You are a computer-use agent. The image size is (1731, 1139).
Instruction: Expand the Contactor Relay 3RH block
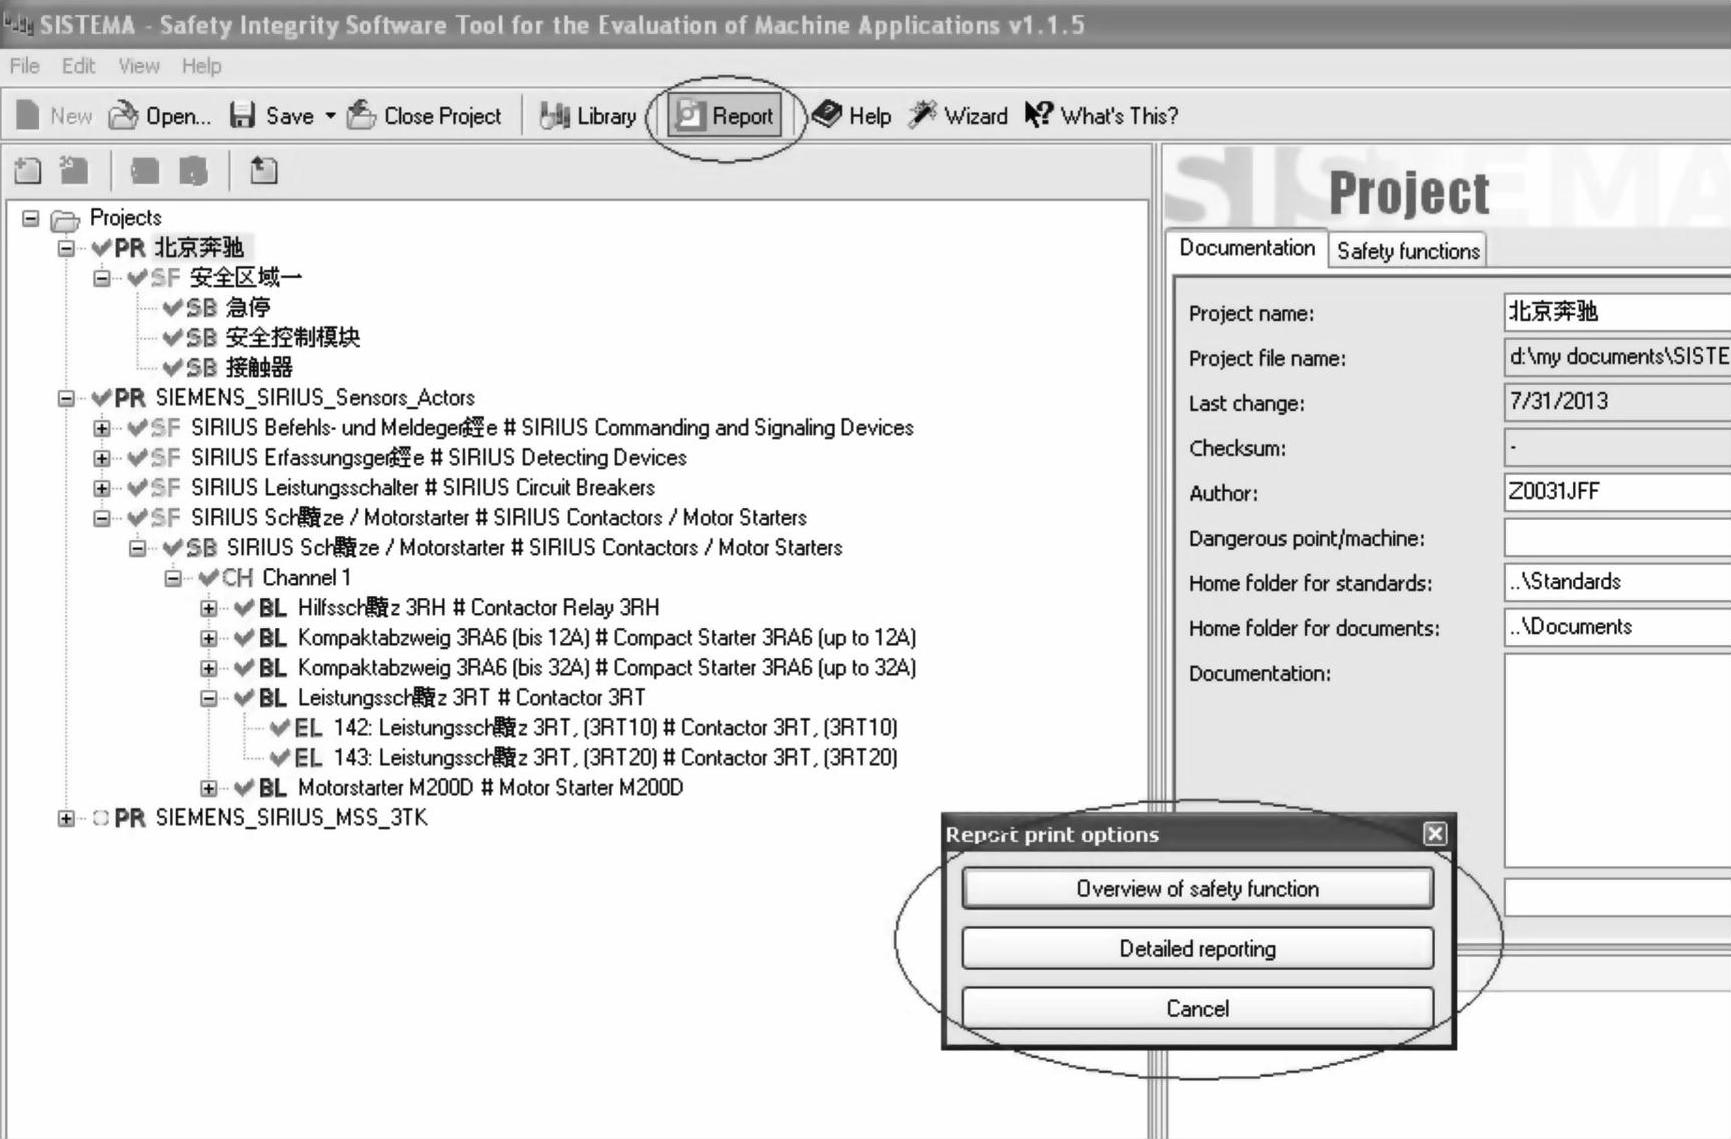[x=208, y=608]
